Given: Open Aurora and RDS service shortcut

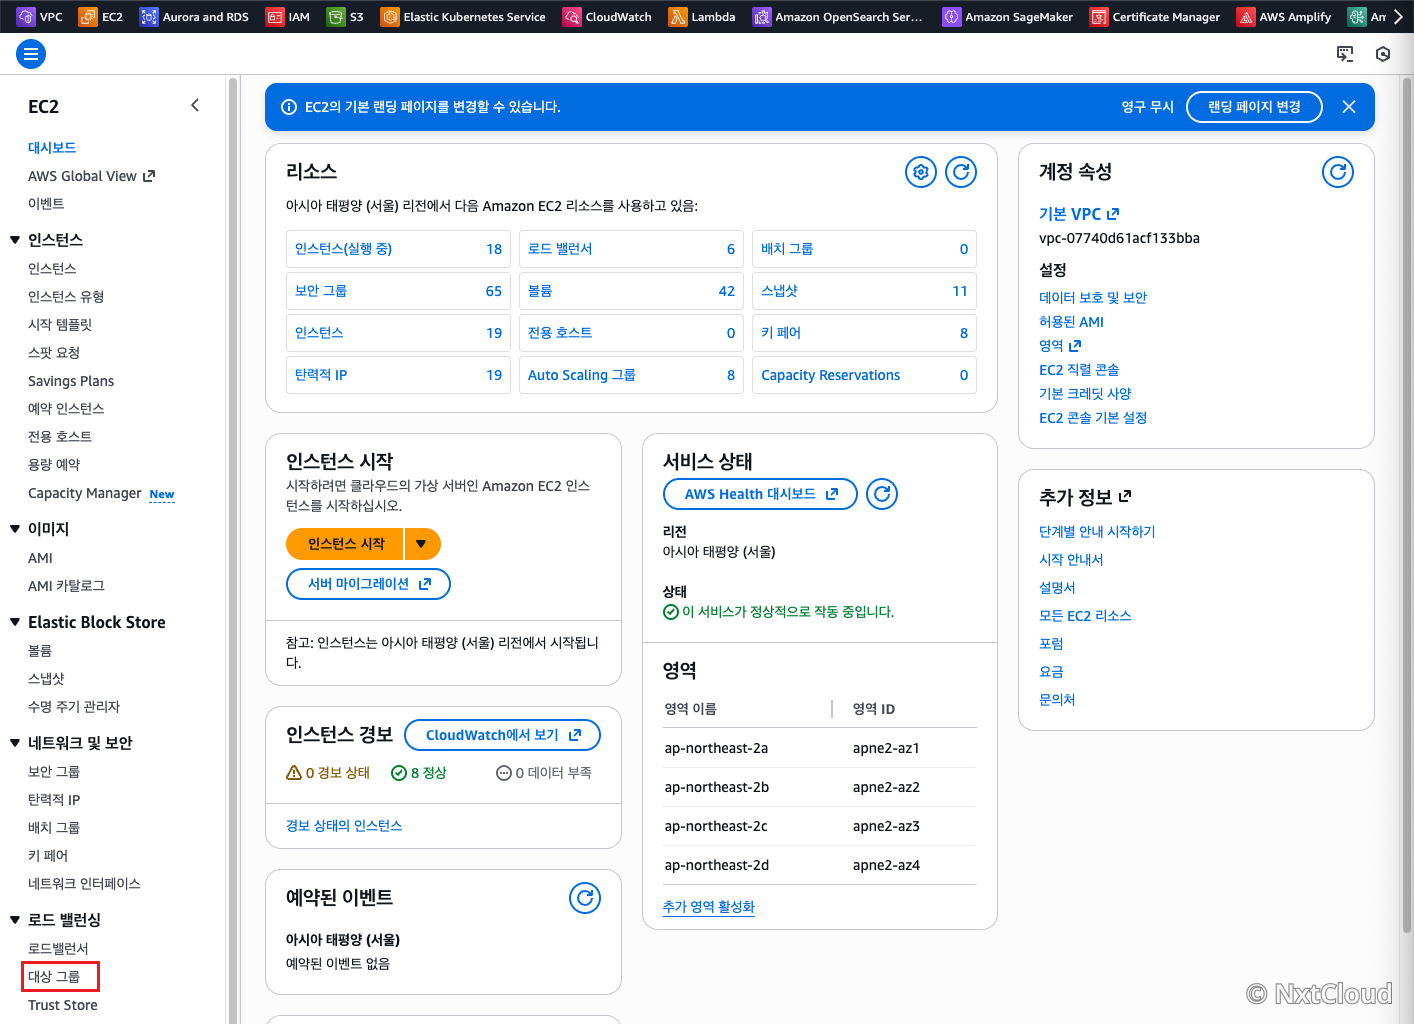Looking at the screenshot, I should click(194, 16).
